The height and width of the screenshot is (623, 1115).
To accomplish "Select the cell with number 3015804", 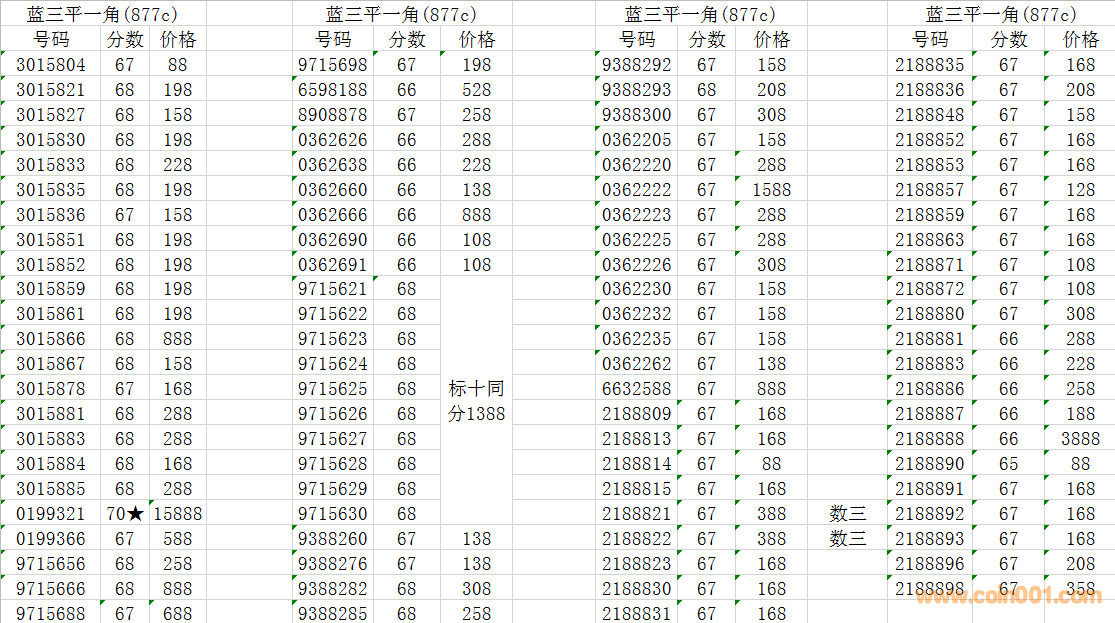I will pyautogui.click(x=51, y=65).
